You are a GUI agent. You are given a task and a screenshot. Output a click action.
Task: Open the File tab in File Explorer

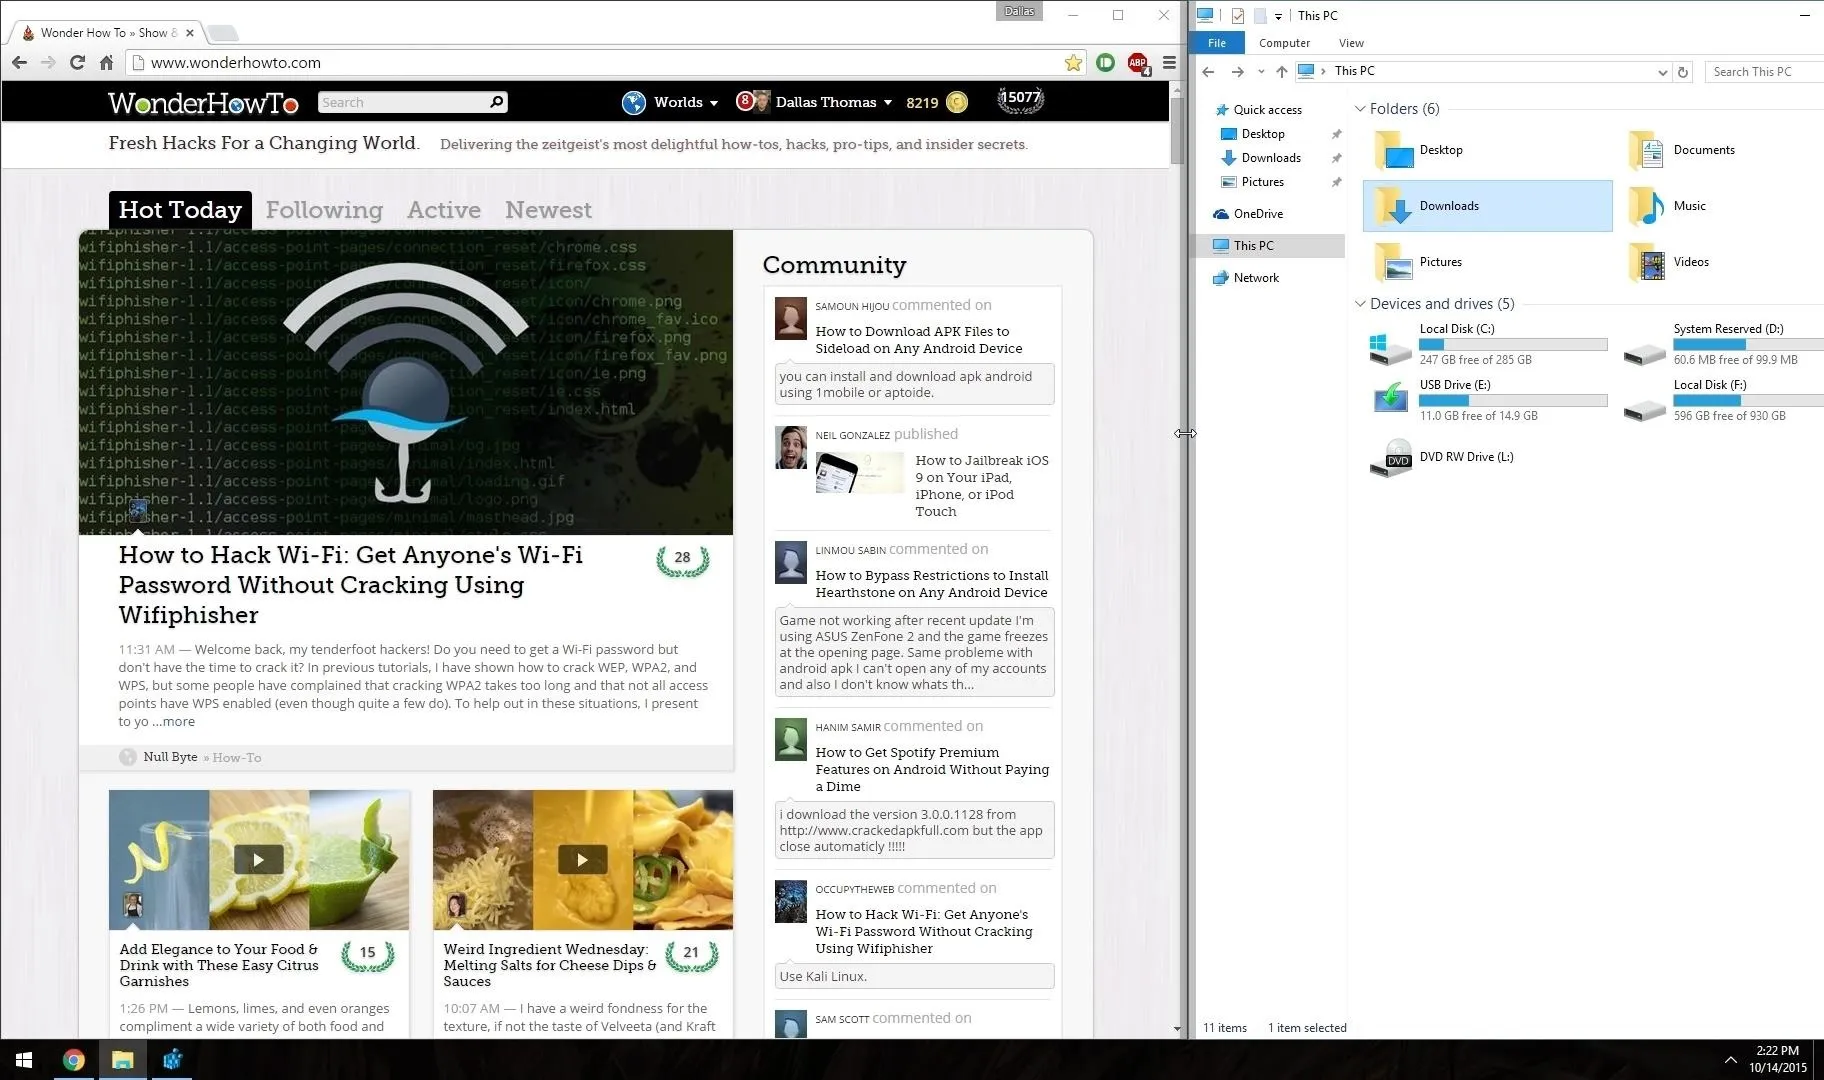1217,43
